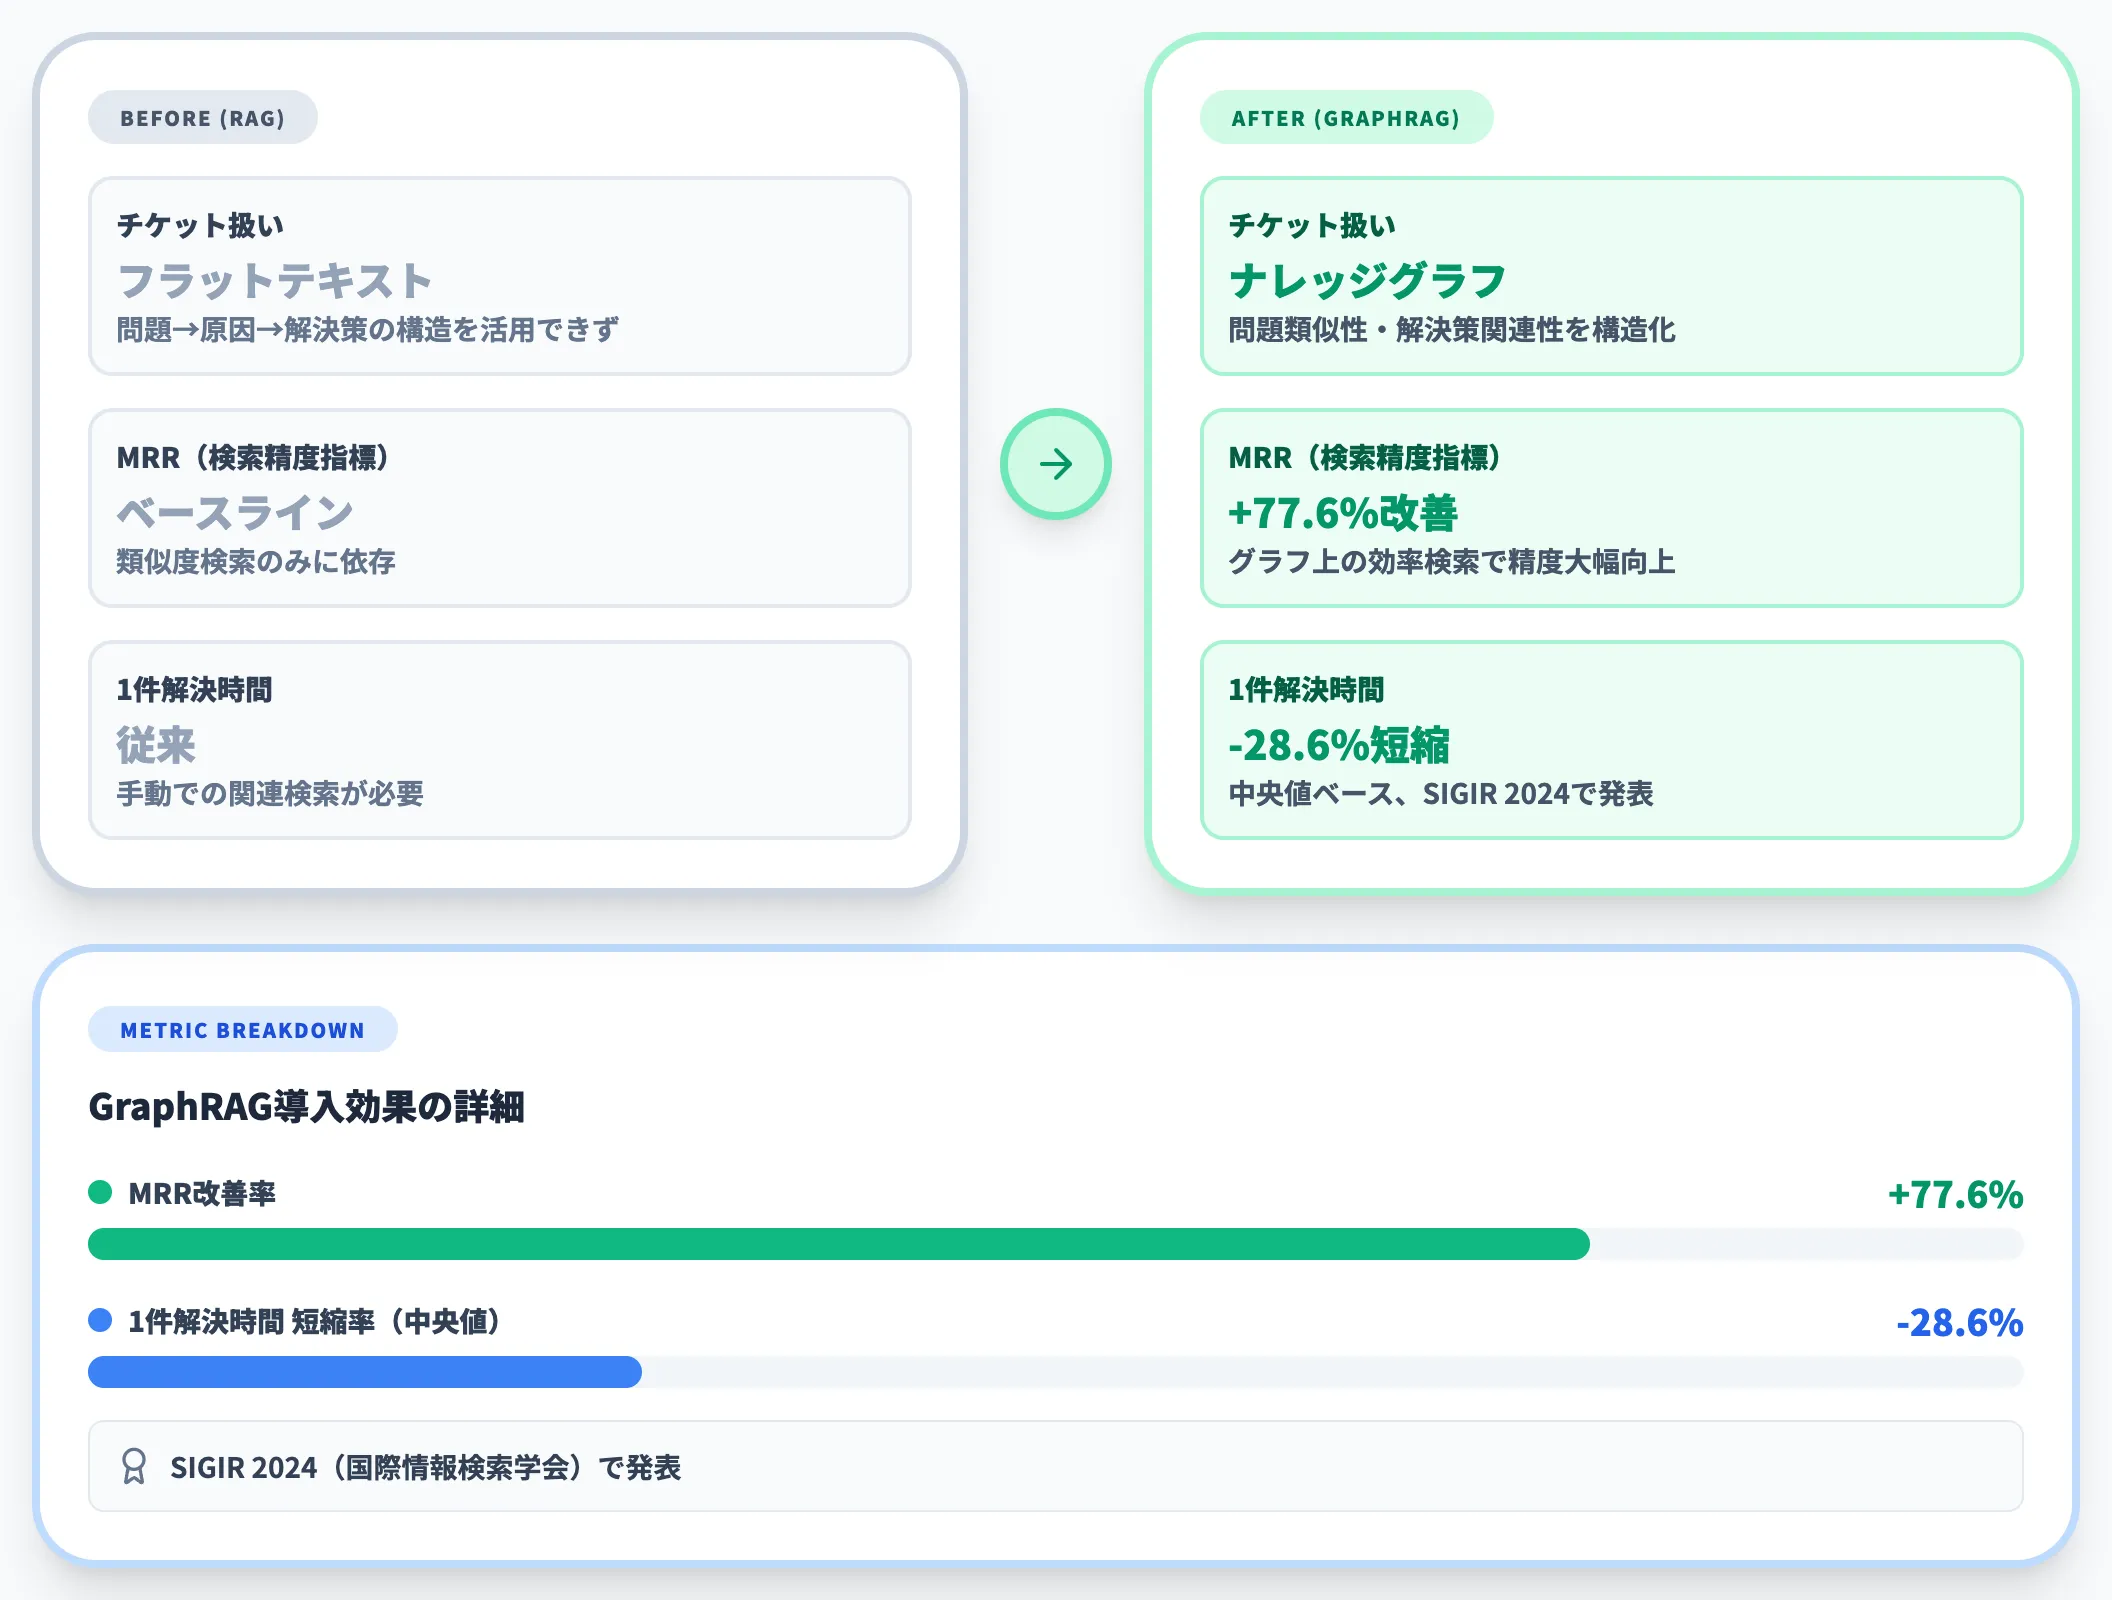Click MRR（検索精度指標） label in the Before panel

[x=252, y=457]
